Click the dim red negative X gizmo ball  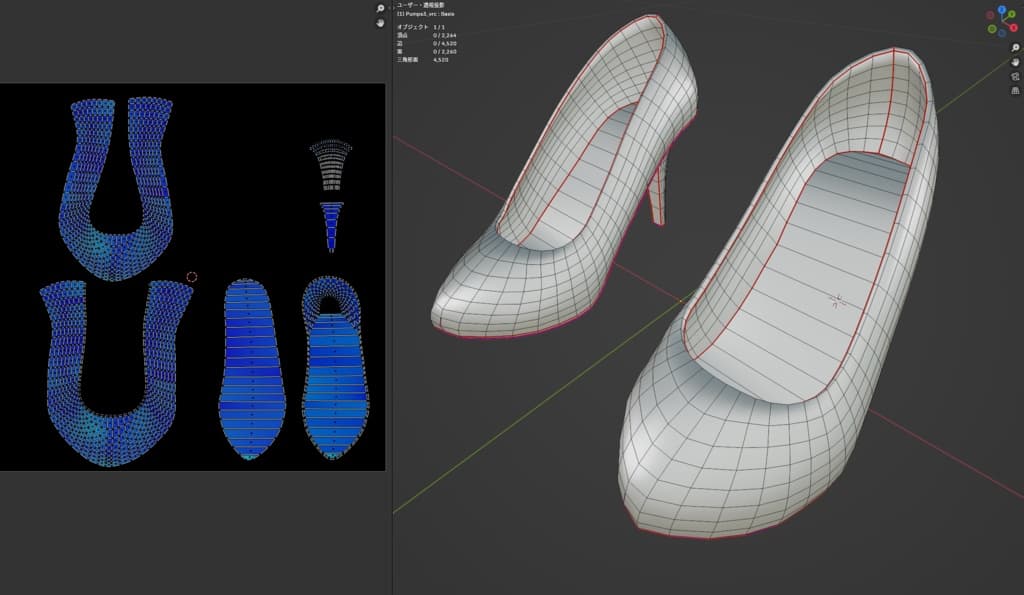point(990,16)
